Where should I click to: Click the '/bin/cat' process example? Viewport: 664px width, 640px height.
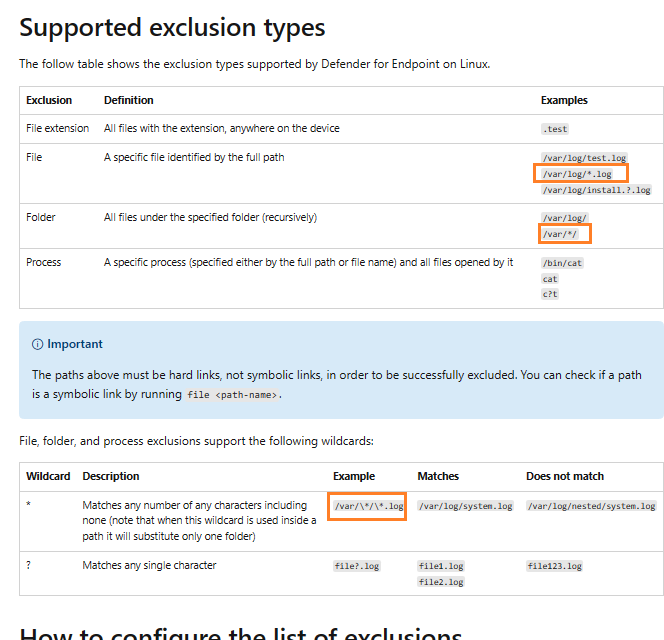(562, 263)
